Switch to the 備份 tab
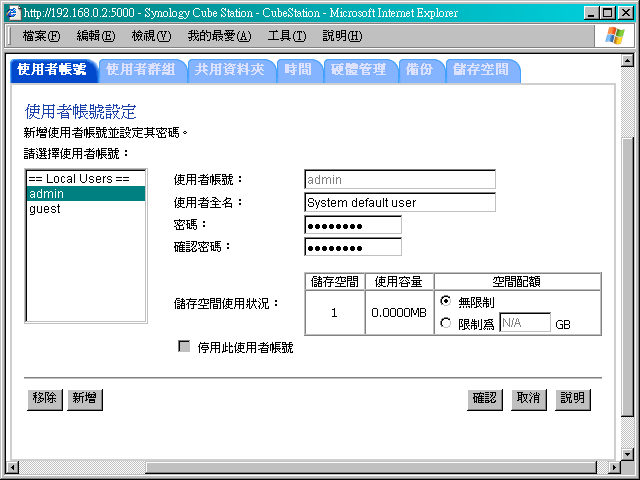The height and width of the screenshot is (480, 640). click(421, 71)
